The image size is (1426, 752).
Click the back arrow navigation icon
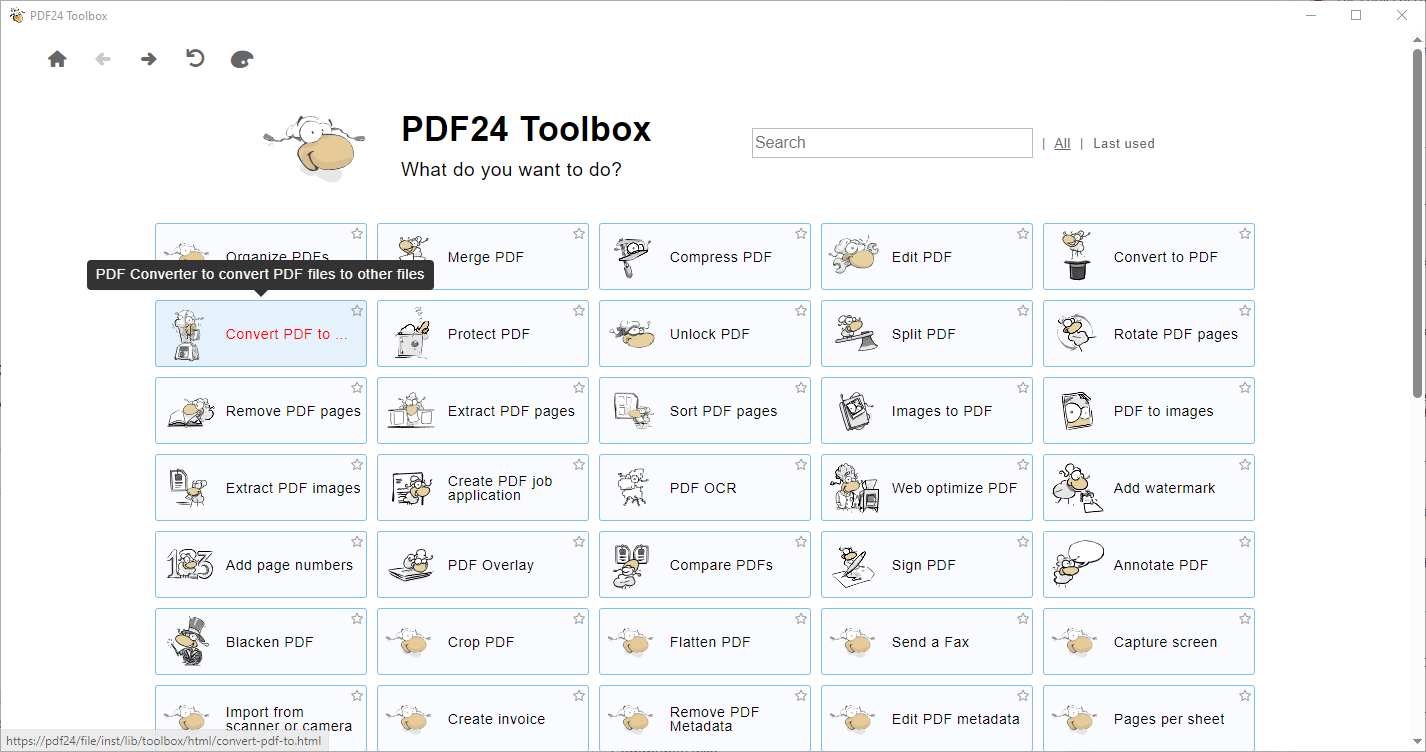(102, 59)
